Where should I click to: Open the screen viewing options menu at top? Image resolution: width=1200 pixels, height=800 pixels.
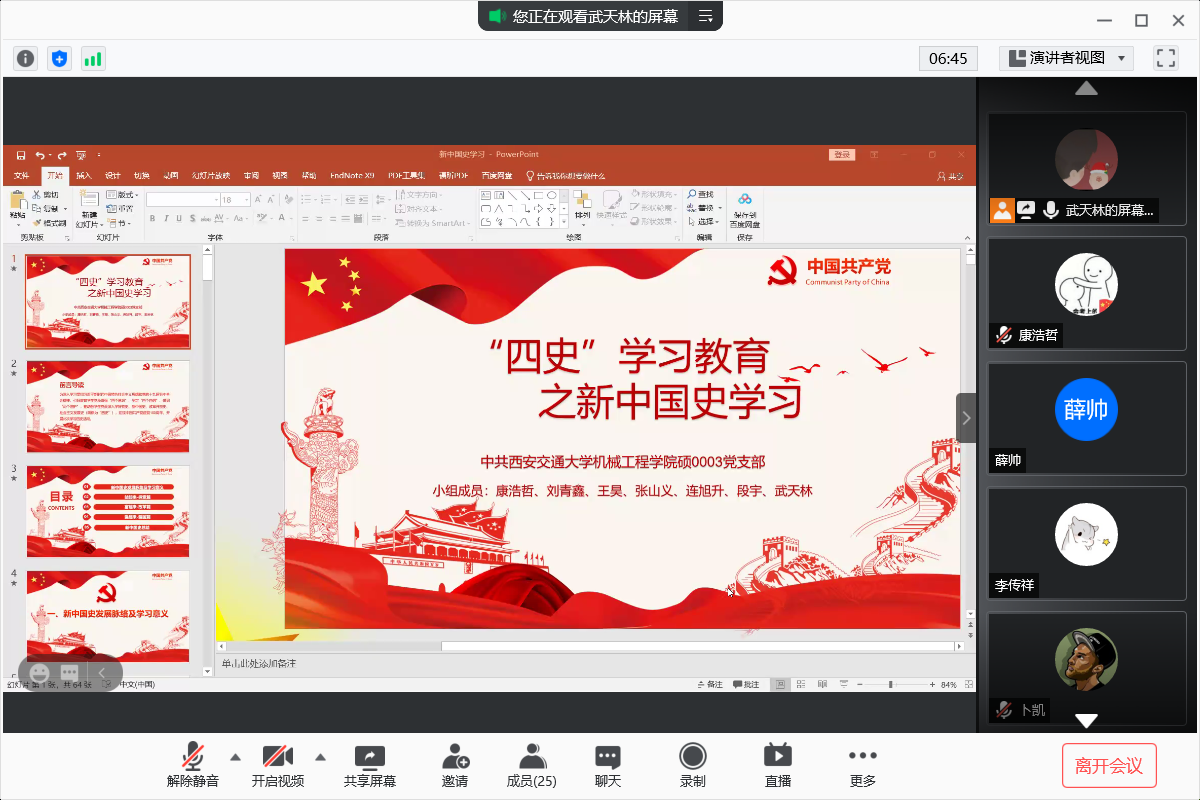(705, 16)
